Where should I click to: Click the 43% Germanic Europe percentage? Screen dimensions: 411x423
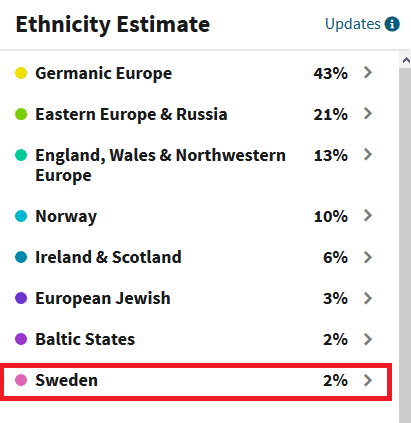[x=331, y=73]
